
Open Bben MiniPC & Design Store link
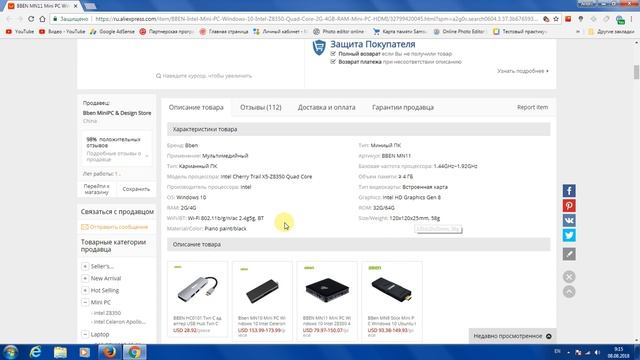click(x=117, y=113)
